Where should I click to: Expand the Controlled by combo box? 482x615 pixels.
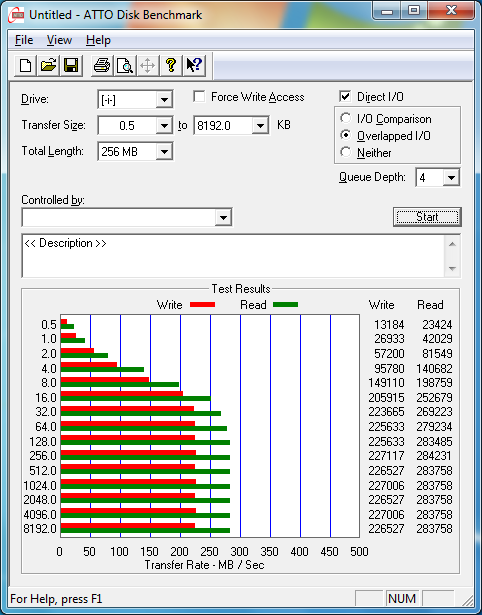(223, 218)
